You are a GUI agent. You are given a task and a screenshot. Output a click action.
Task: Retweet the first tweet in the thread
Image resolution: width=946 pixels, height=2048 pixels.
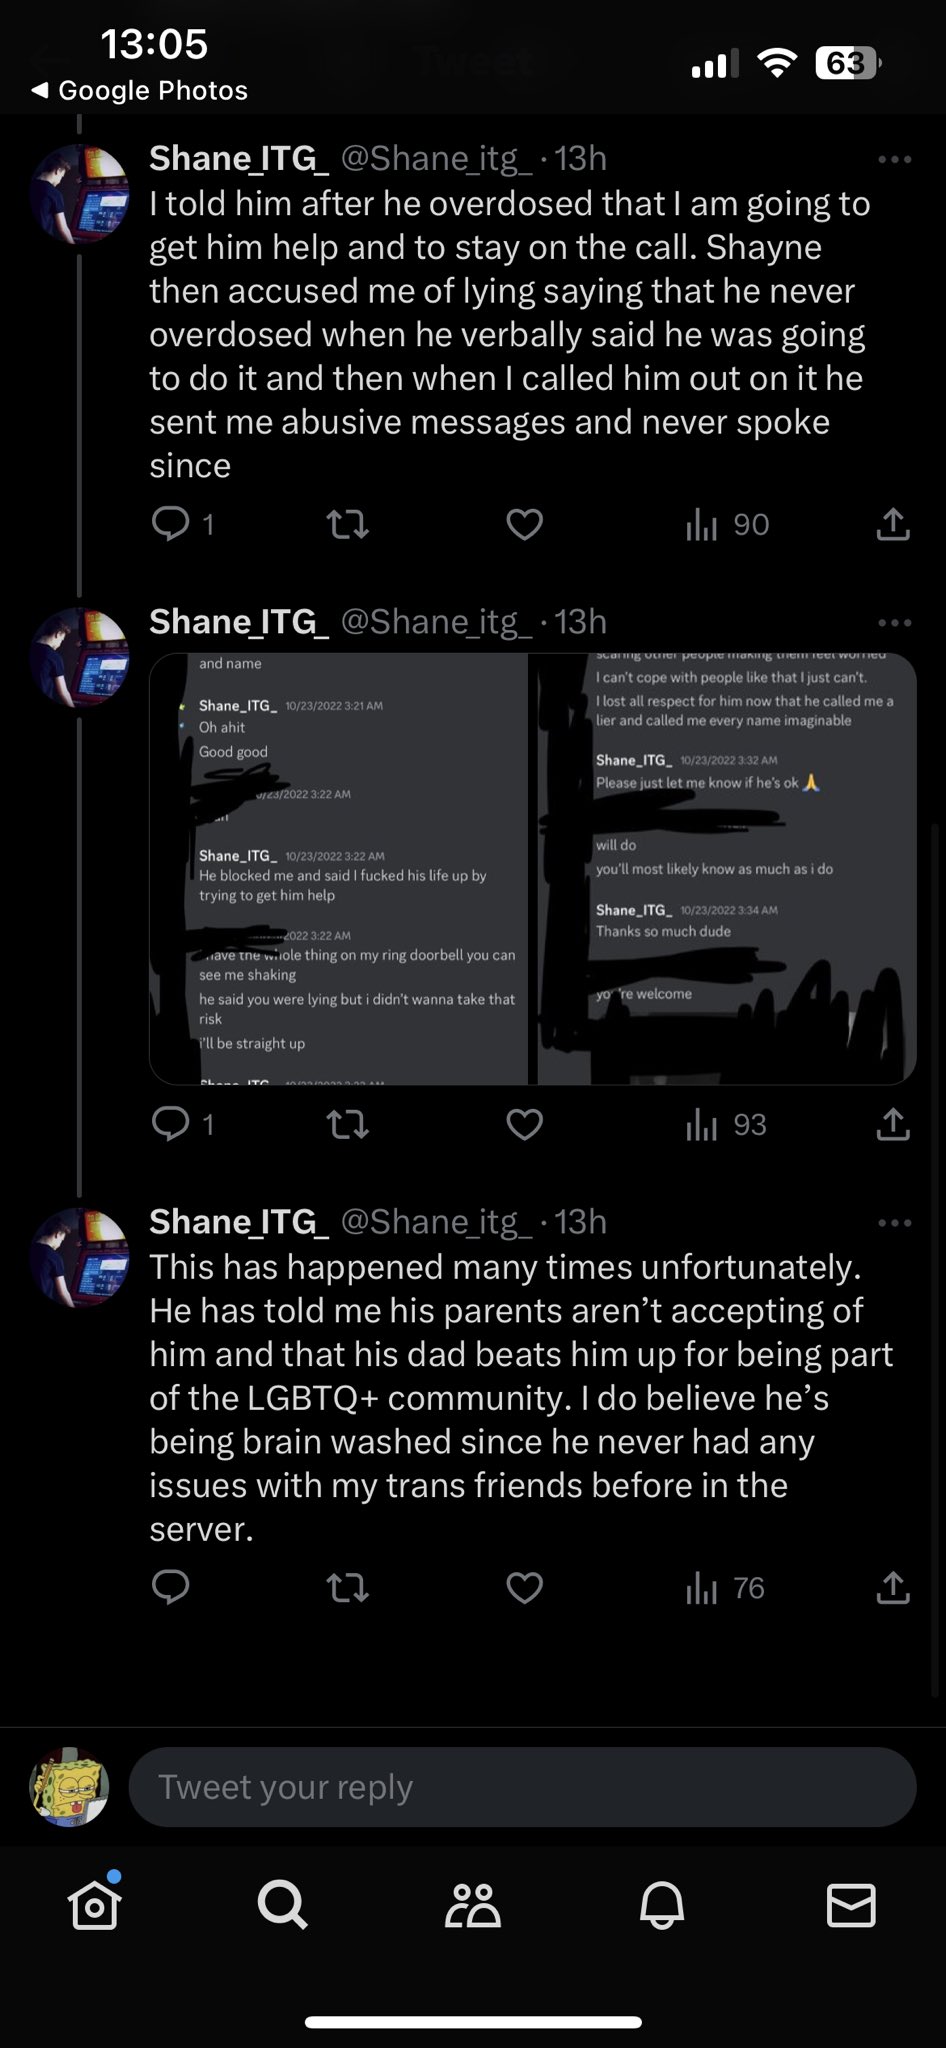(348, 524)
